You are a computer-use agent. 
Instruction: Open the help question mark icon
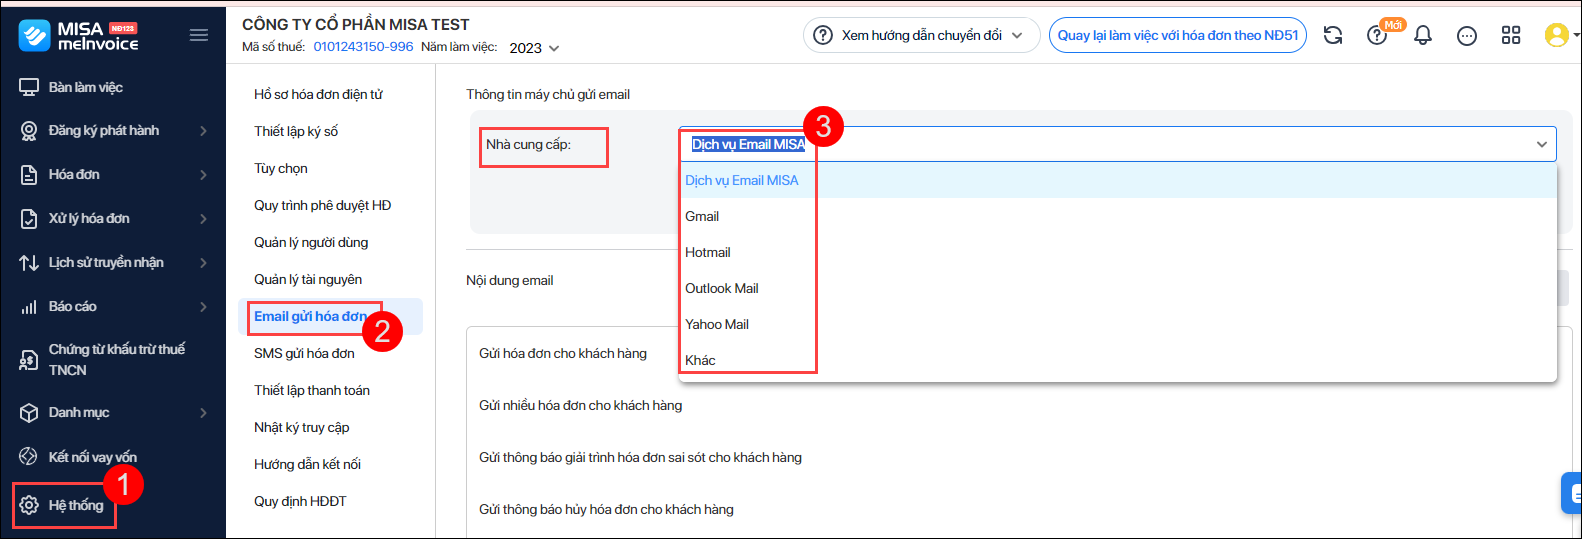pos(1377,36)
